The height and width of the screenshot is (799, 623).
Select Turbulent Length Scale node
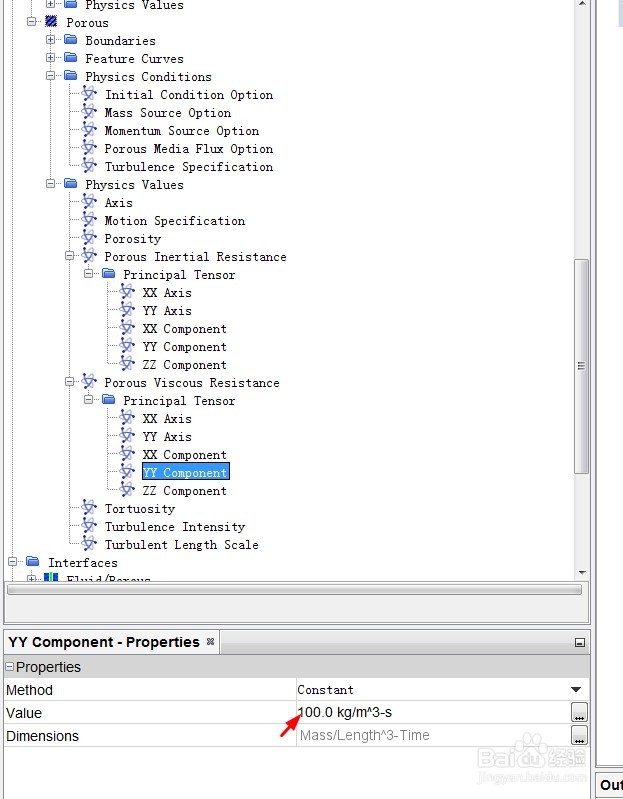click(x=181, y=545)
